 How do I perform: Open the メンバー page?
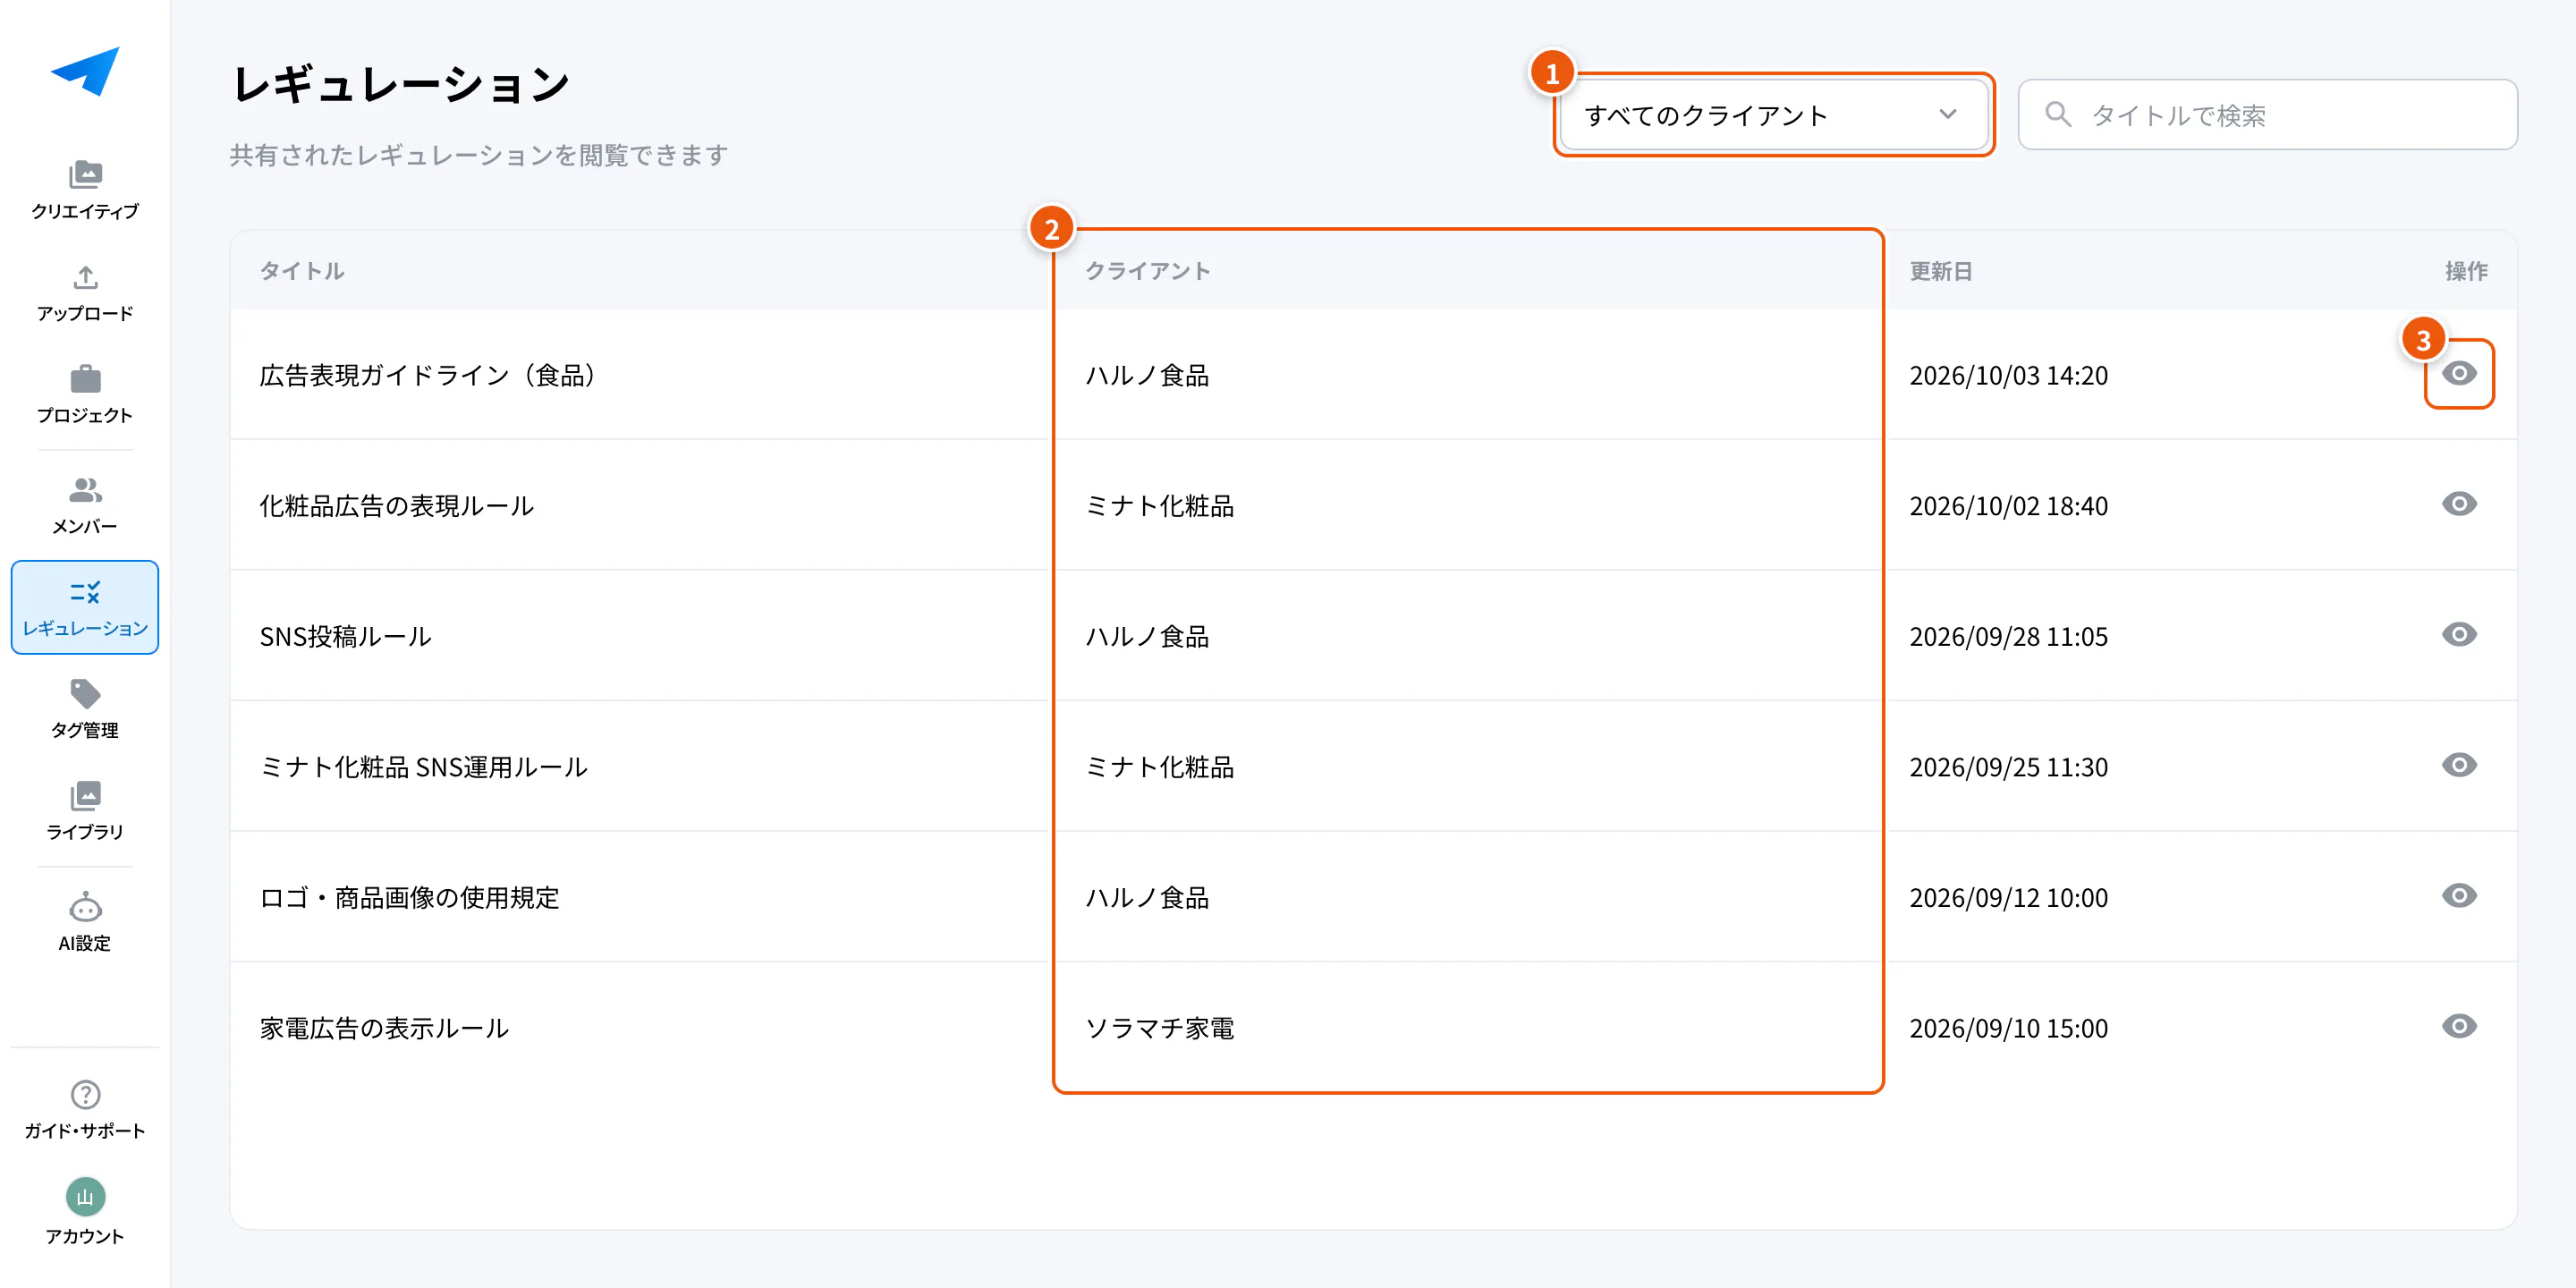point(85,506)
